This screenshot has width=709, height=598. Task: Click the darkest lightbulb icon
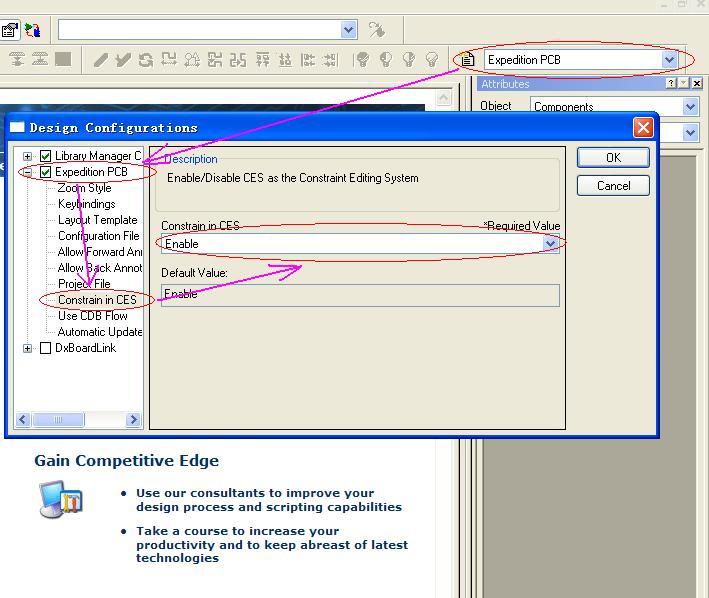click(363, 60)
